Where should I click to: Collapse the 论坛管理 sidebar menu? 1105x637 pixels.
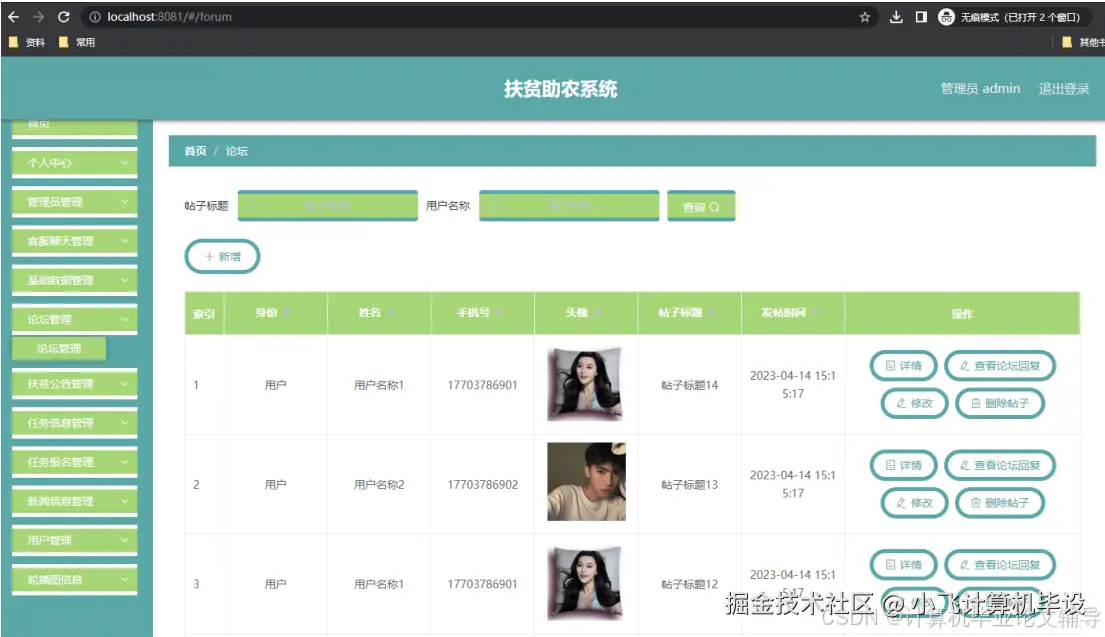(x=75, y=319)
